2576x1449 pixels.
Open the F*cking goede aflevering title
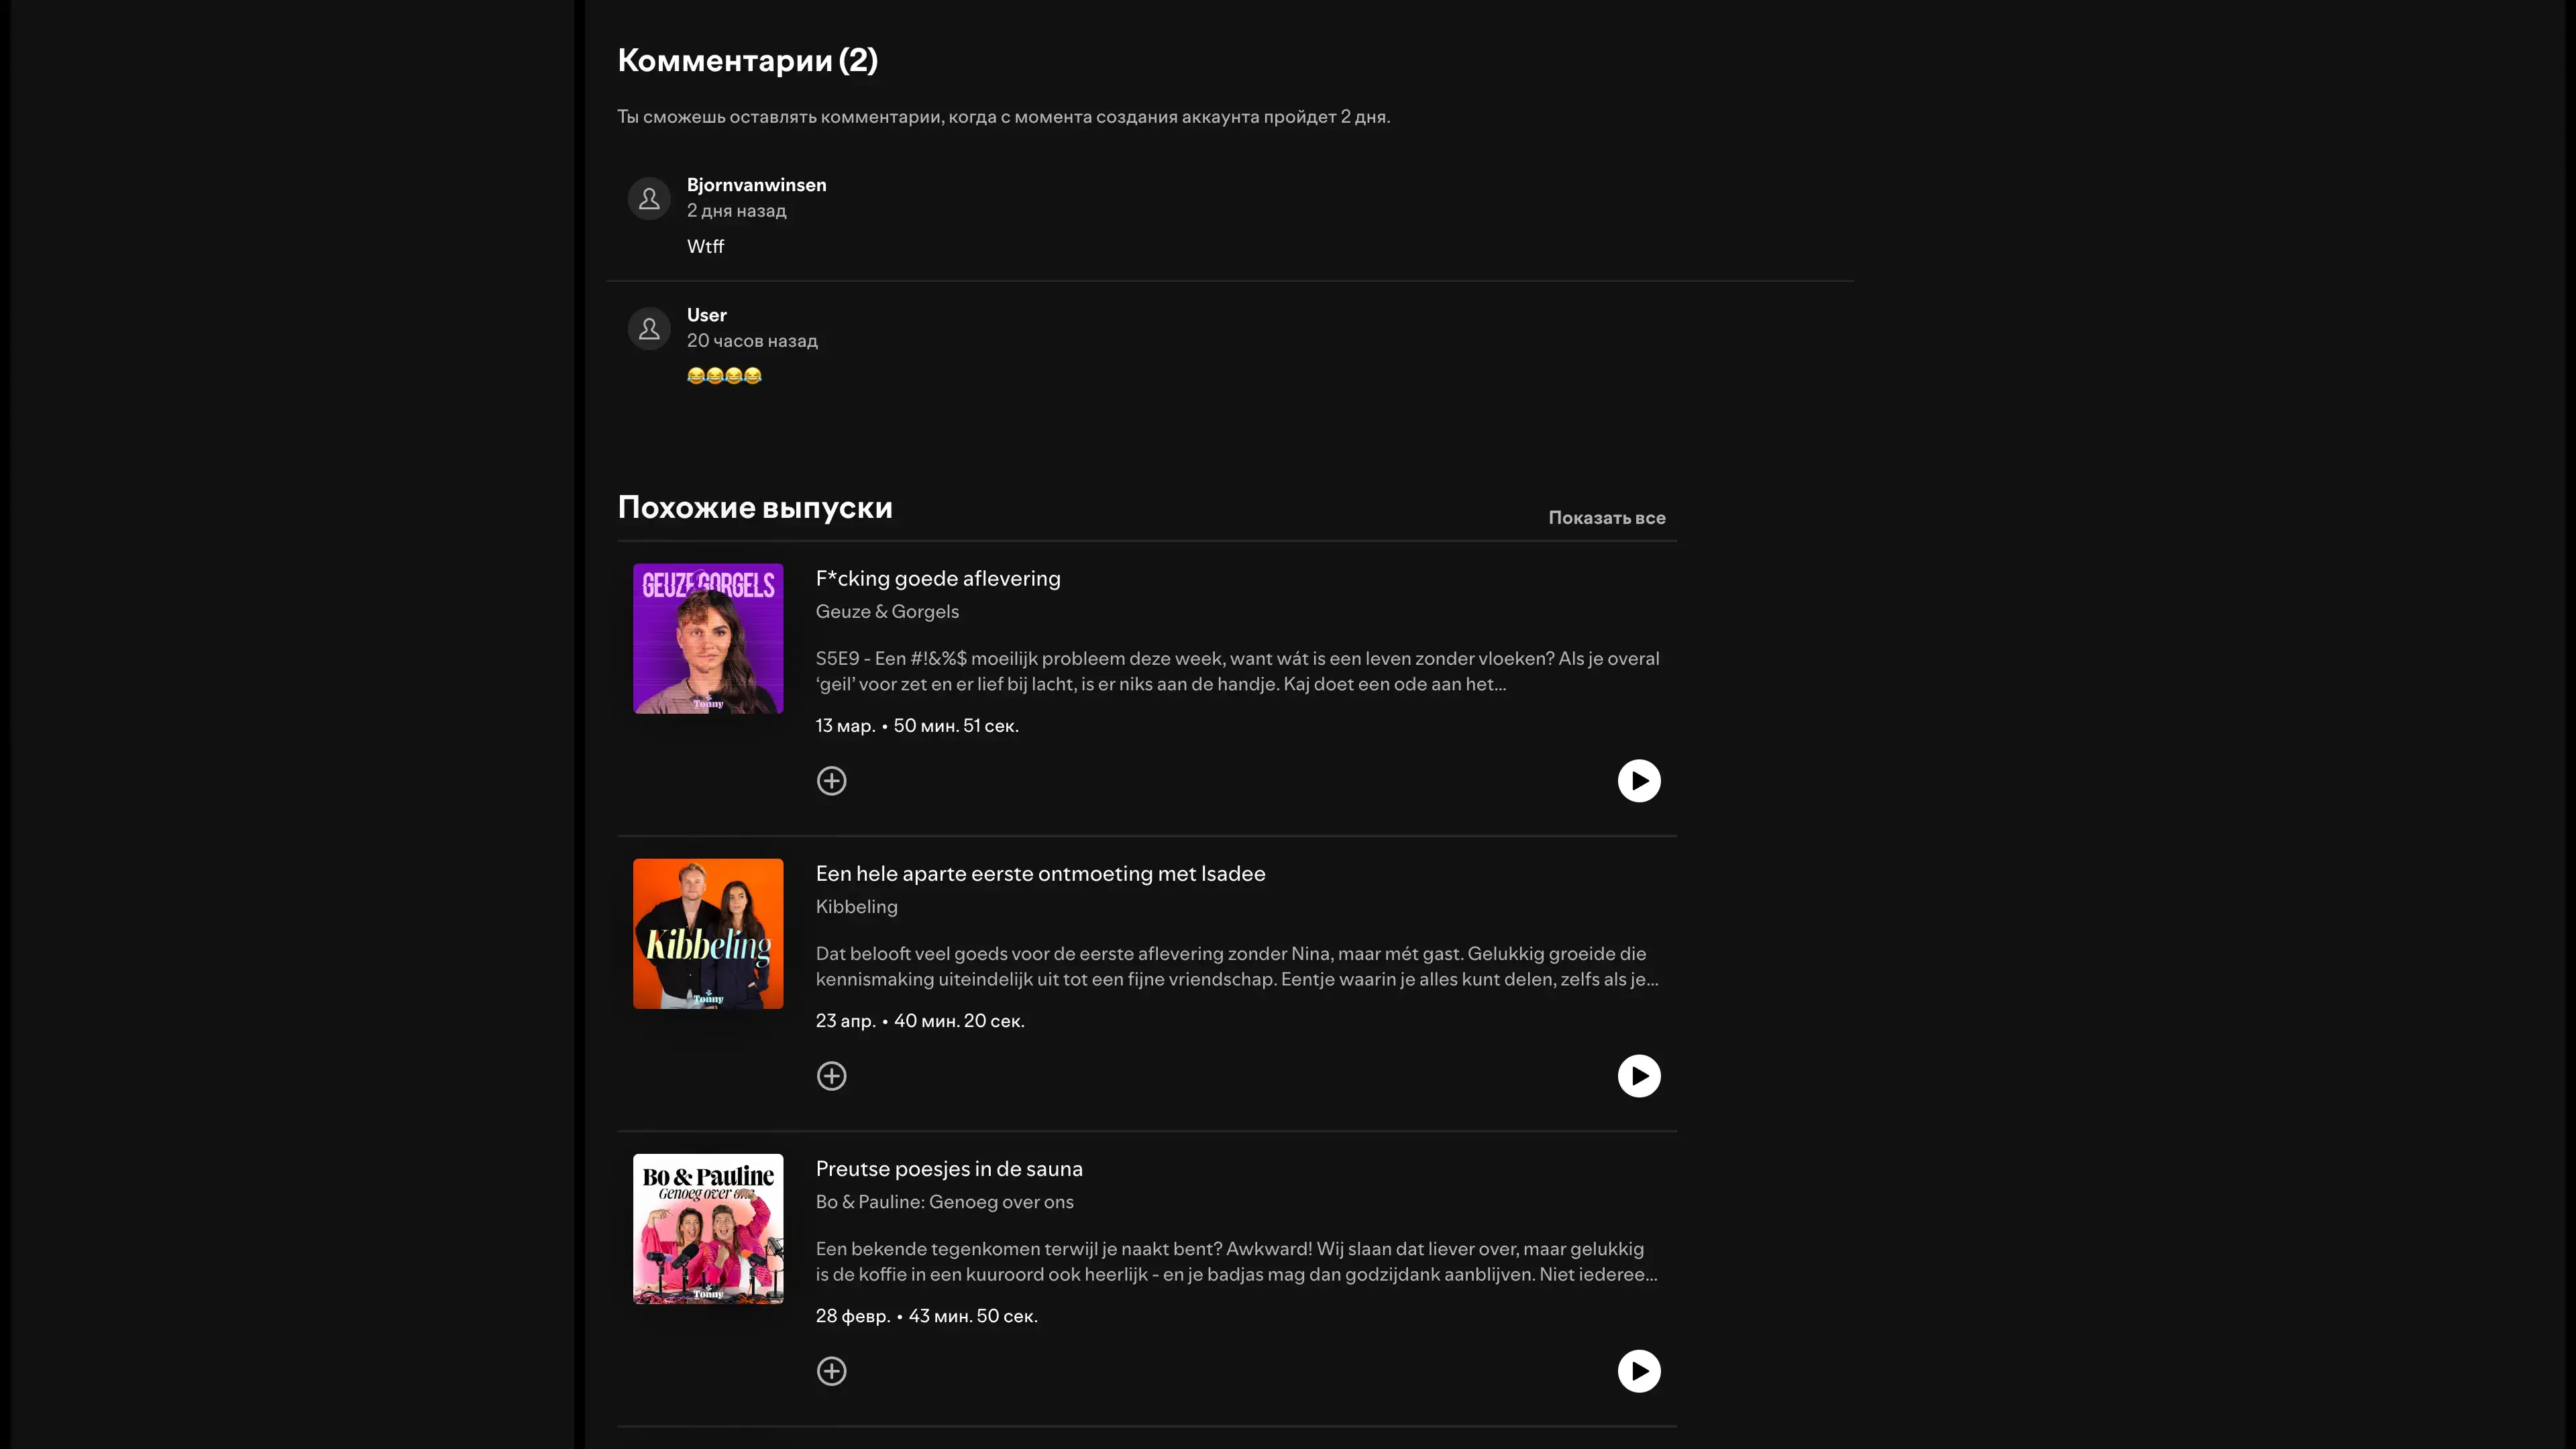coord(937,578)
